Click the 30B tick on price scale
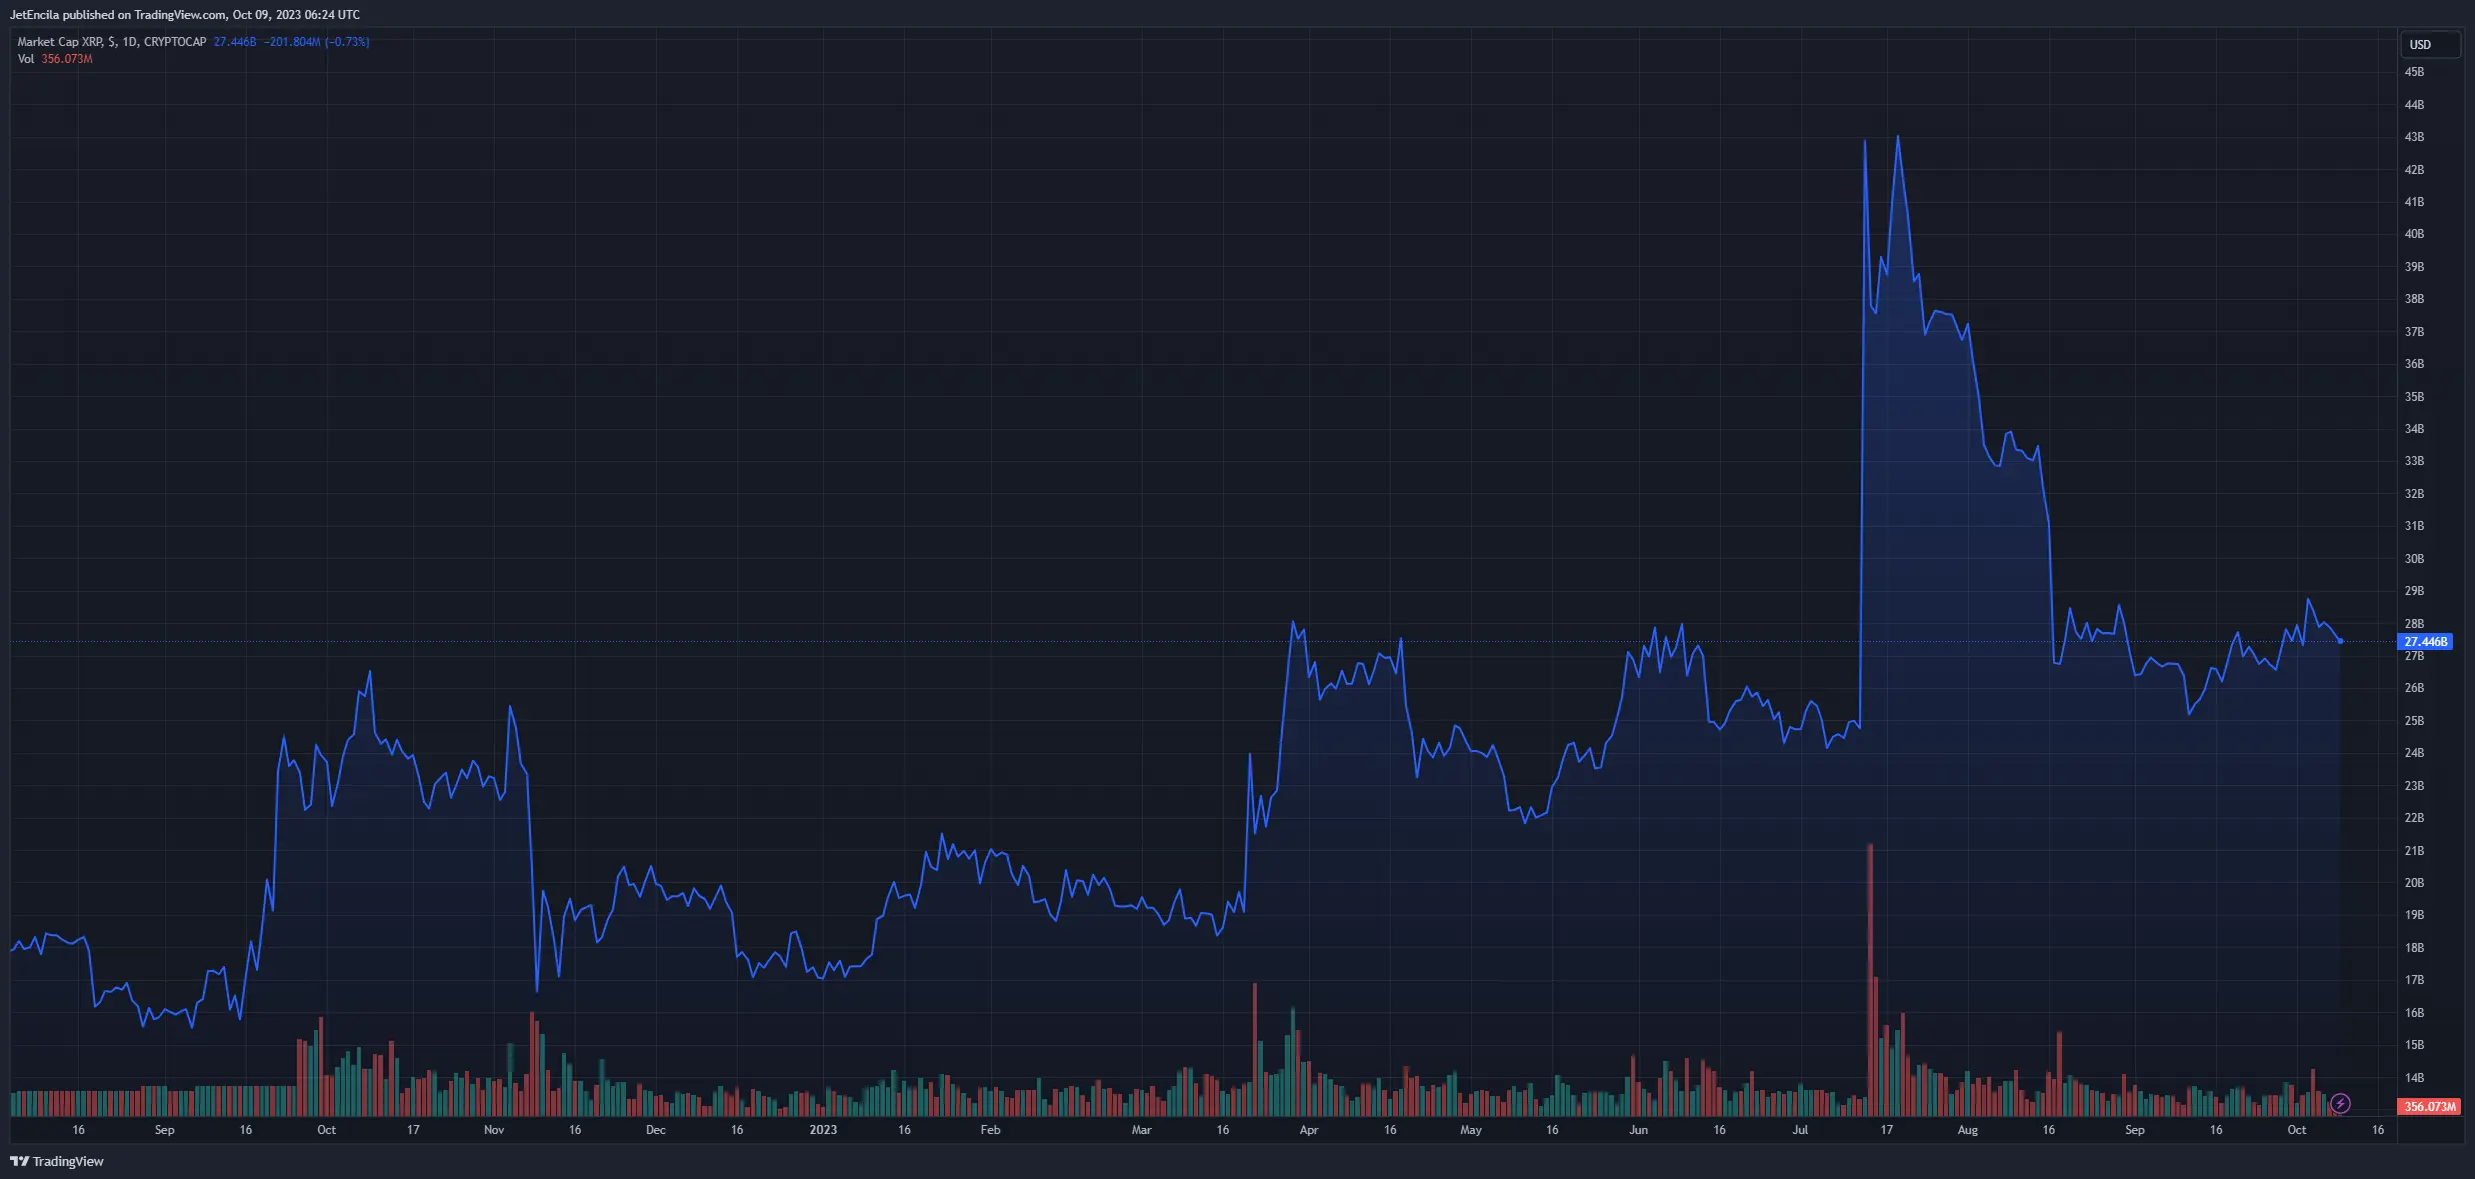This screenshot has height=1179, width=2475. [x=2414, y=559]
